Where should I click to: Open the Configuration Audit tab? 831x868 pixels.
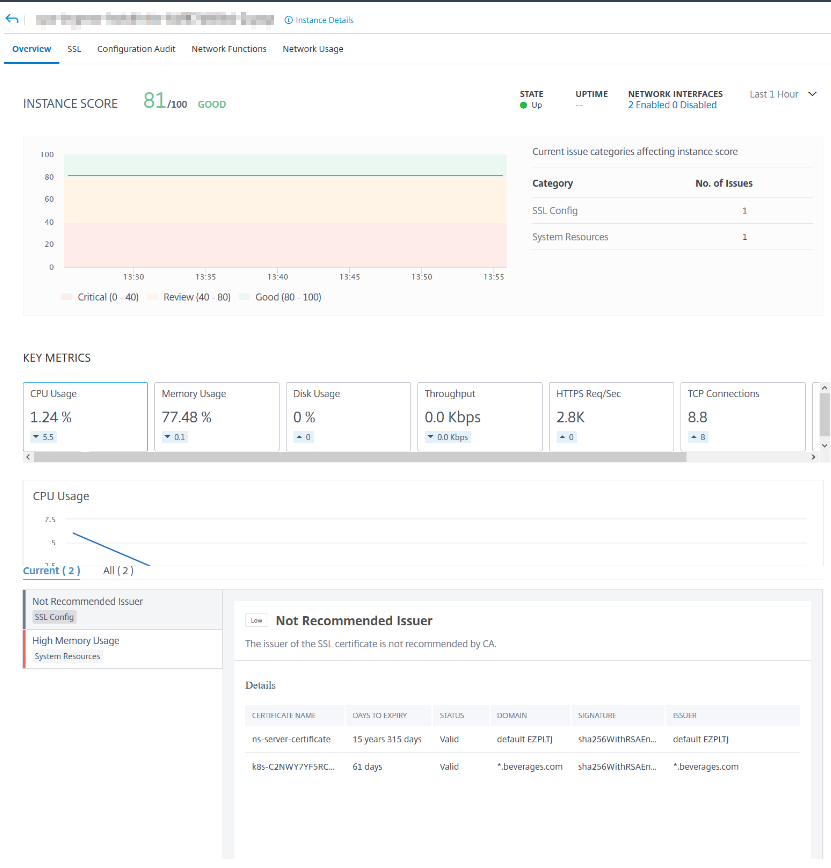136,49
